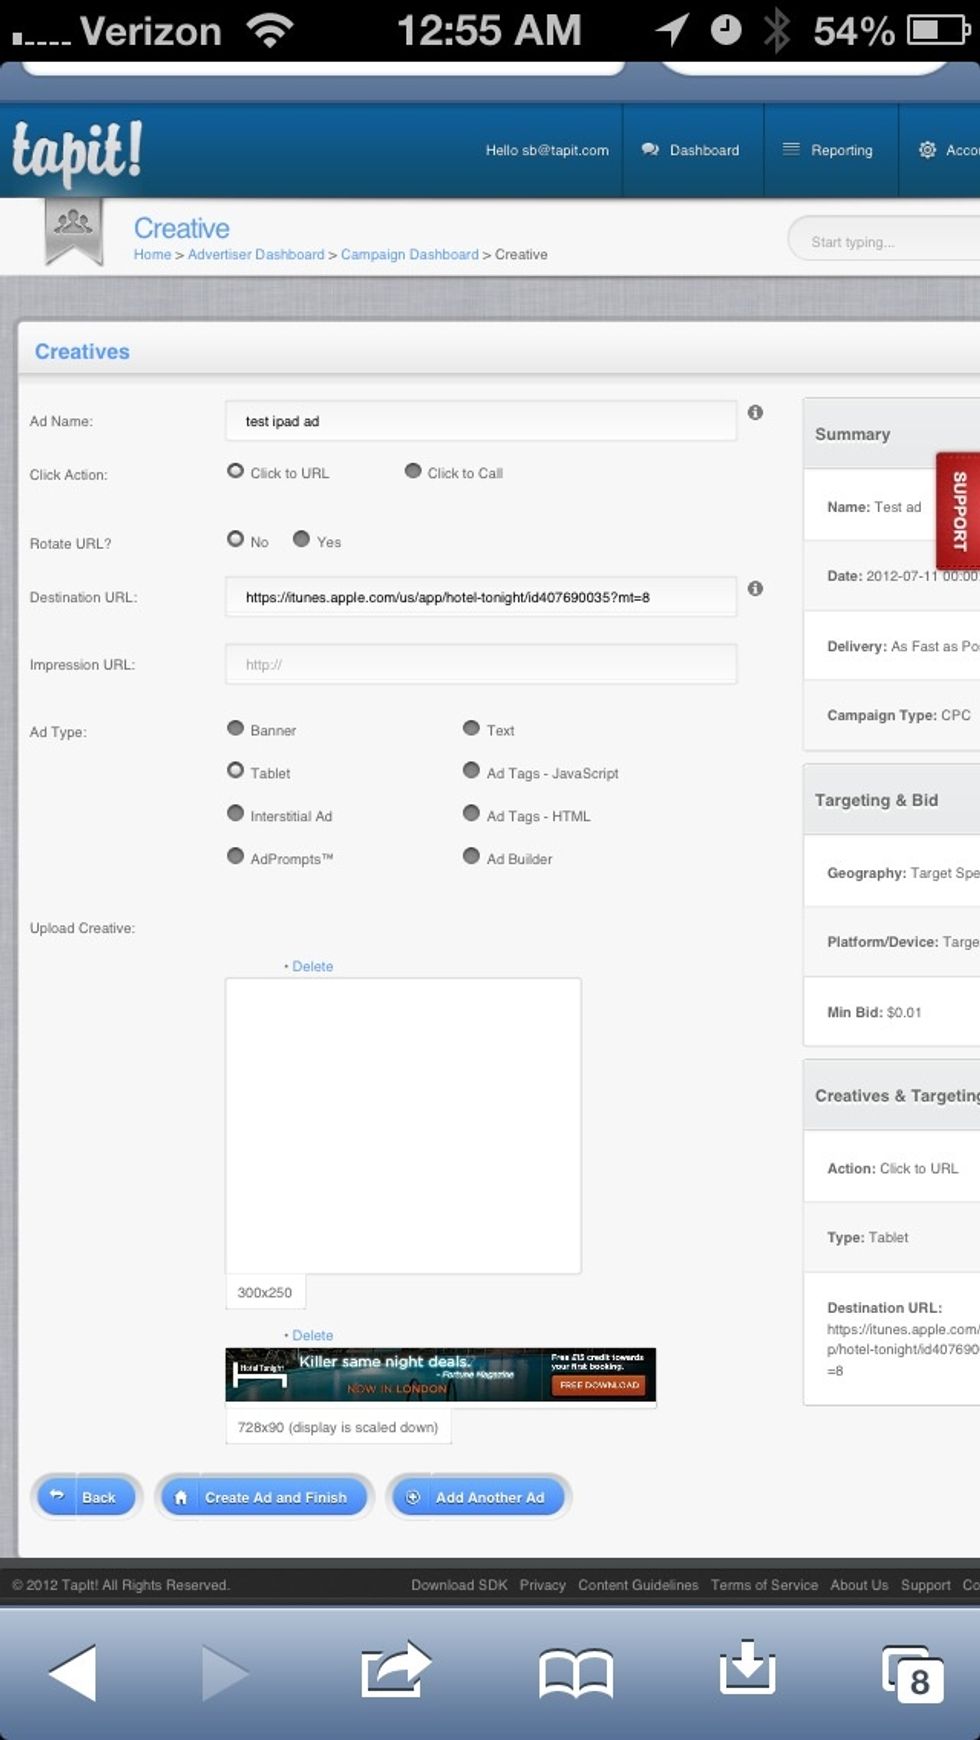Viewport: 980px width, 1740px height.
Task: Click the battery icon in status bar
Action: coord(939,31)
